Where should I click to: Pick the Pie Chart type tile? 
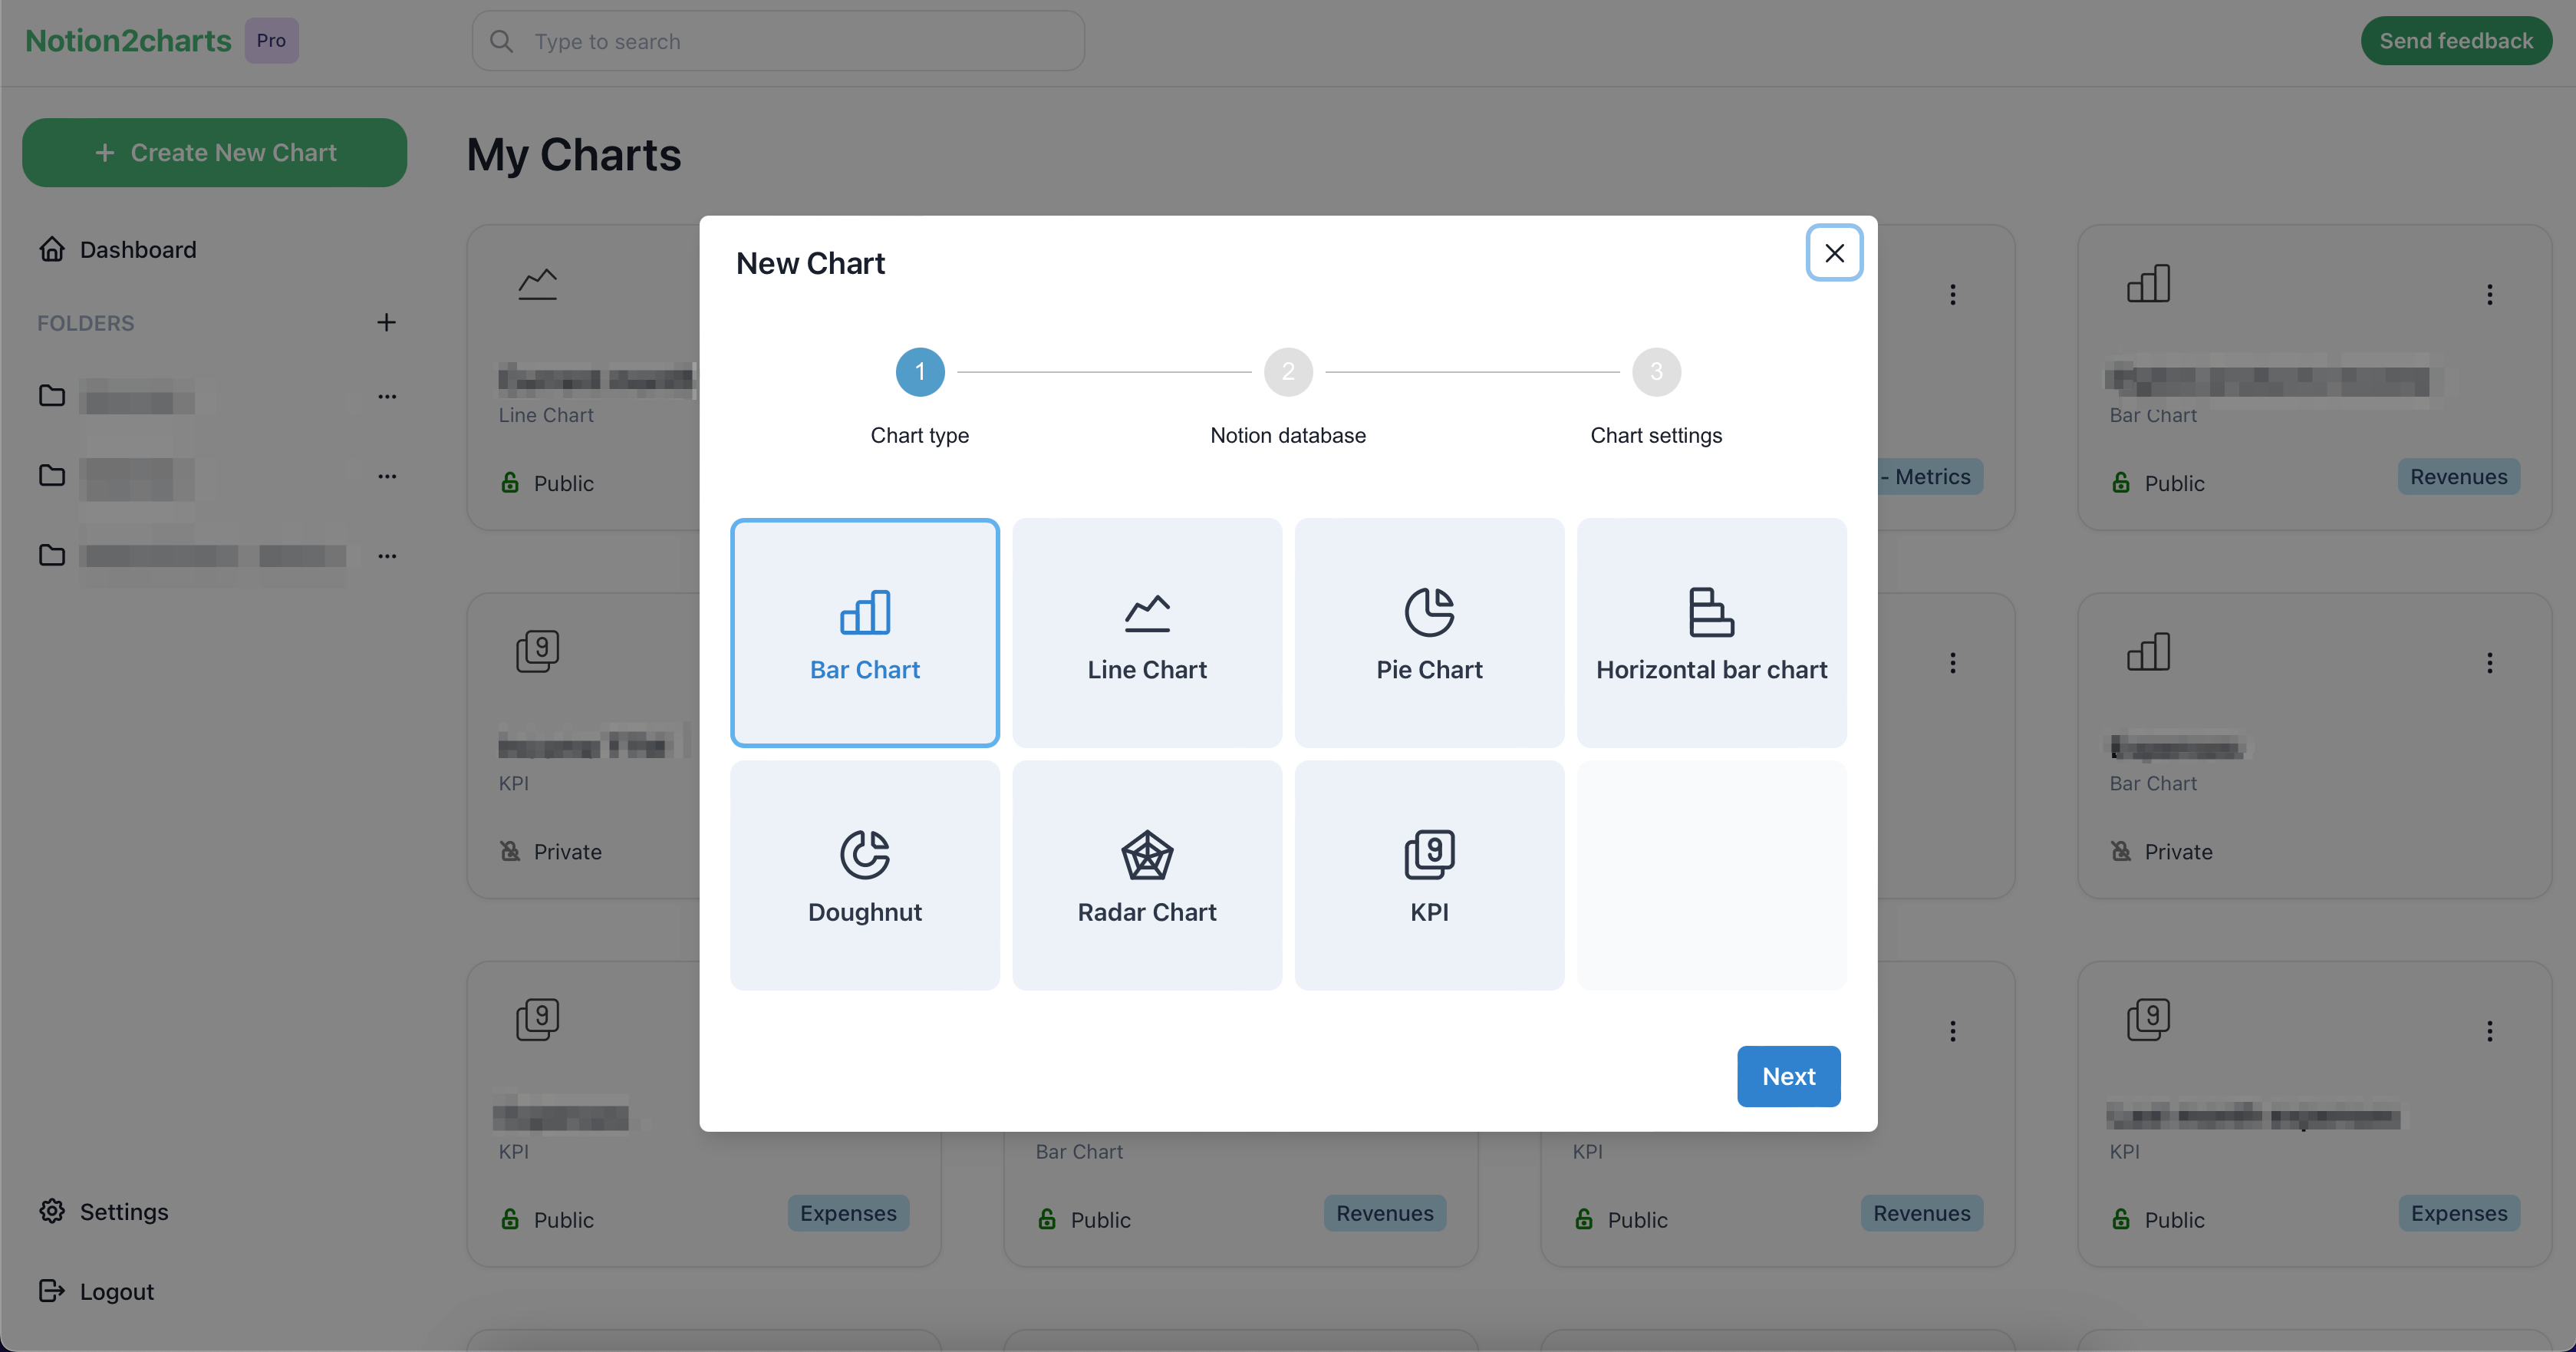1429,632
